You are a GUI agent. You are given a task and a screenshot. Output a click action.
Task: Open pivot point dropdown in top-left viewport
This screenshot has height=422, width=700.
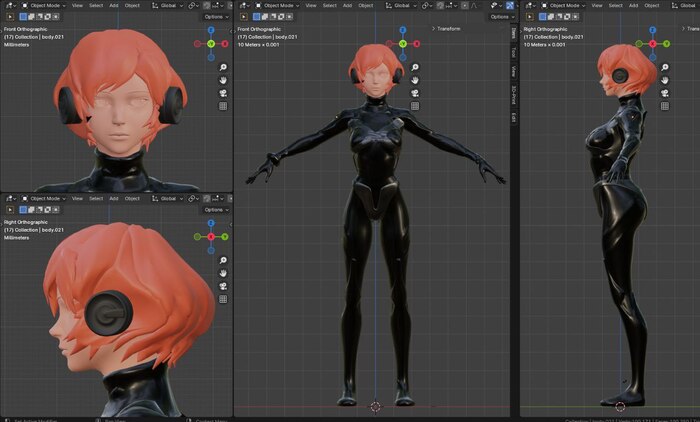pos(193,5)
